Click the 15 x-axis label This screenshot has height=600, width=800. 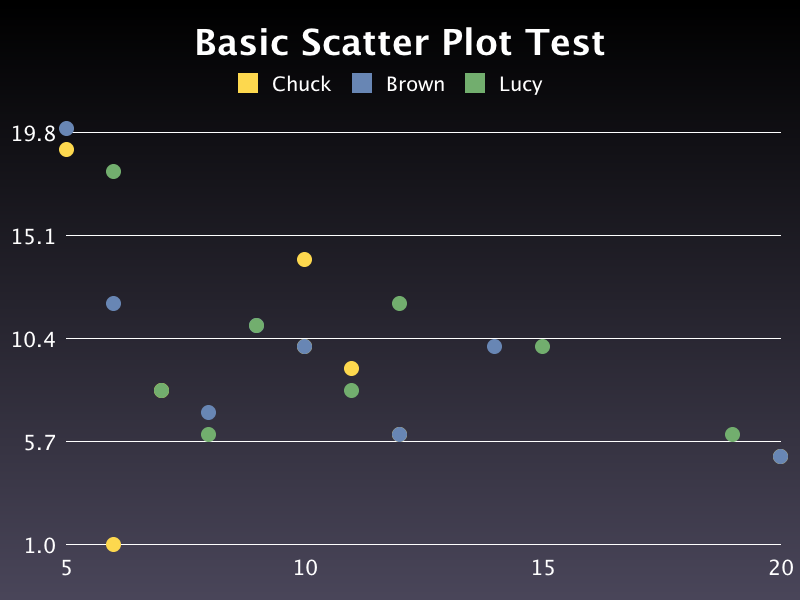[x=542, y=568]
